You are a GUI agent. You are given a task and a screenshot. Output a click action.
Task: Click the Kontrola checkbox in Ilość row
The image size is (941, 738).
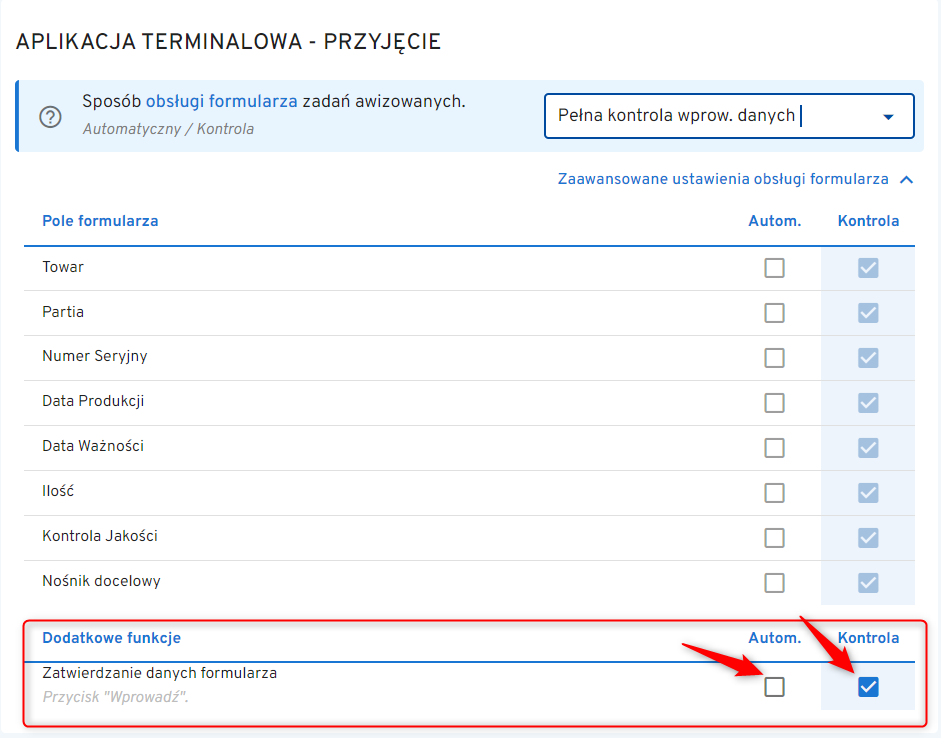(868, 493)
